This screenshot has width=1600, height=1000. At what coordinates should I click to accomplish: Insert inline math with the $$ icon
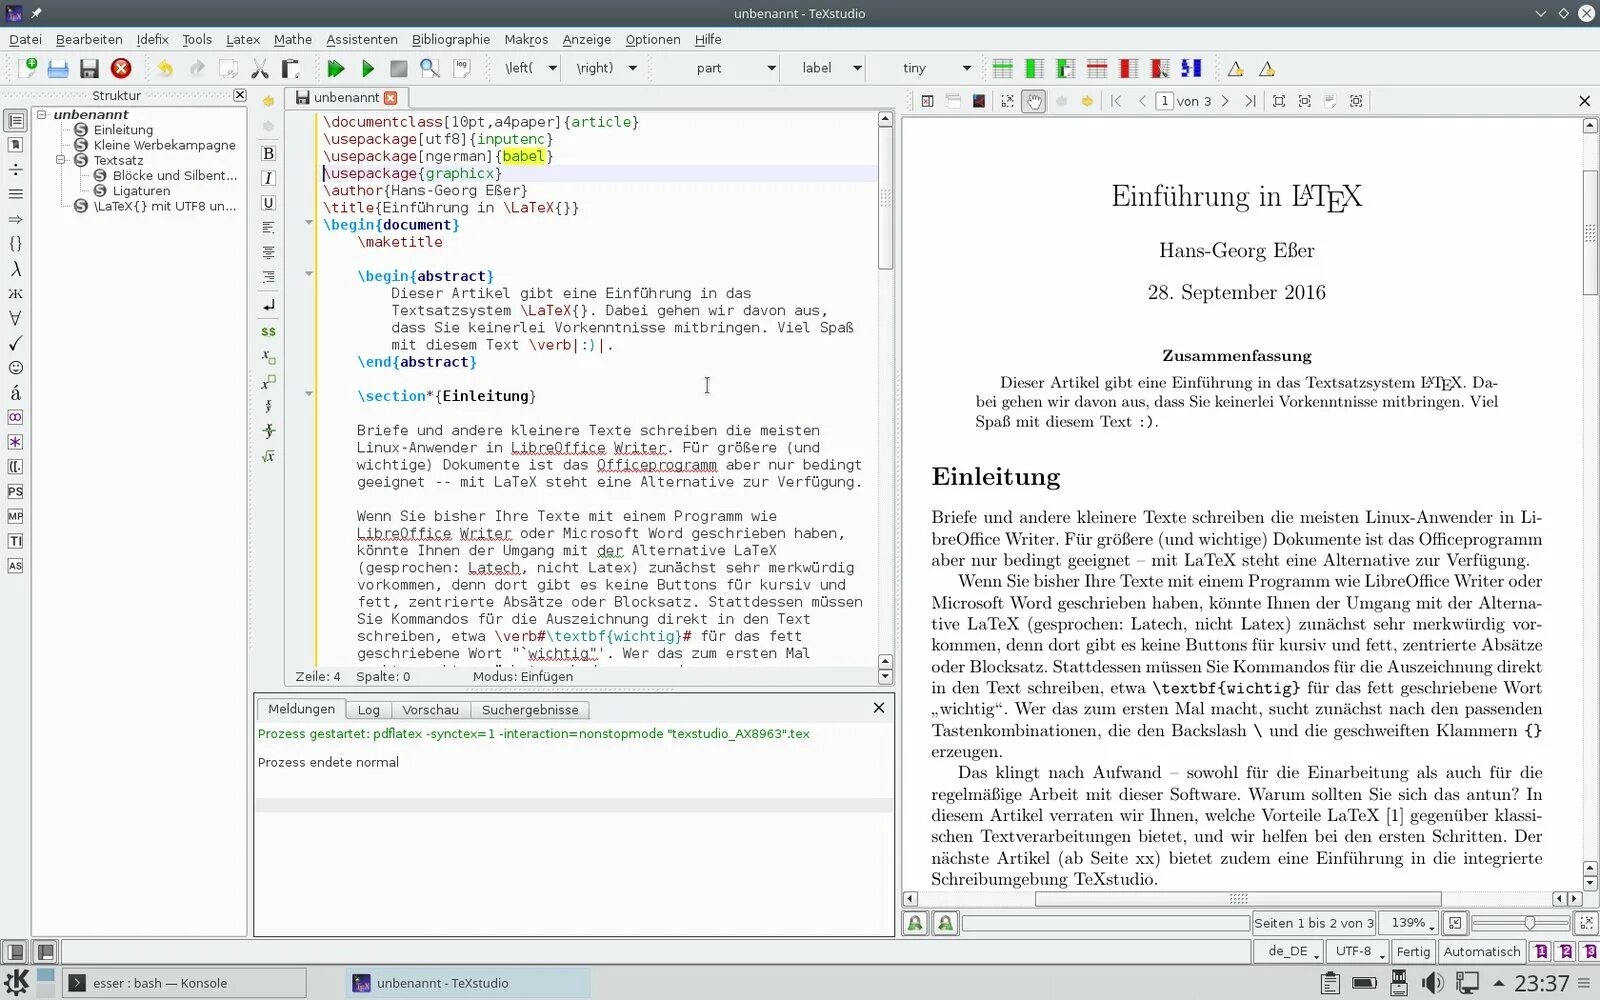tap(268, 331)
